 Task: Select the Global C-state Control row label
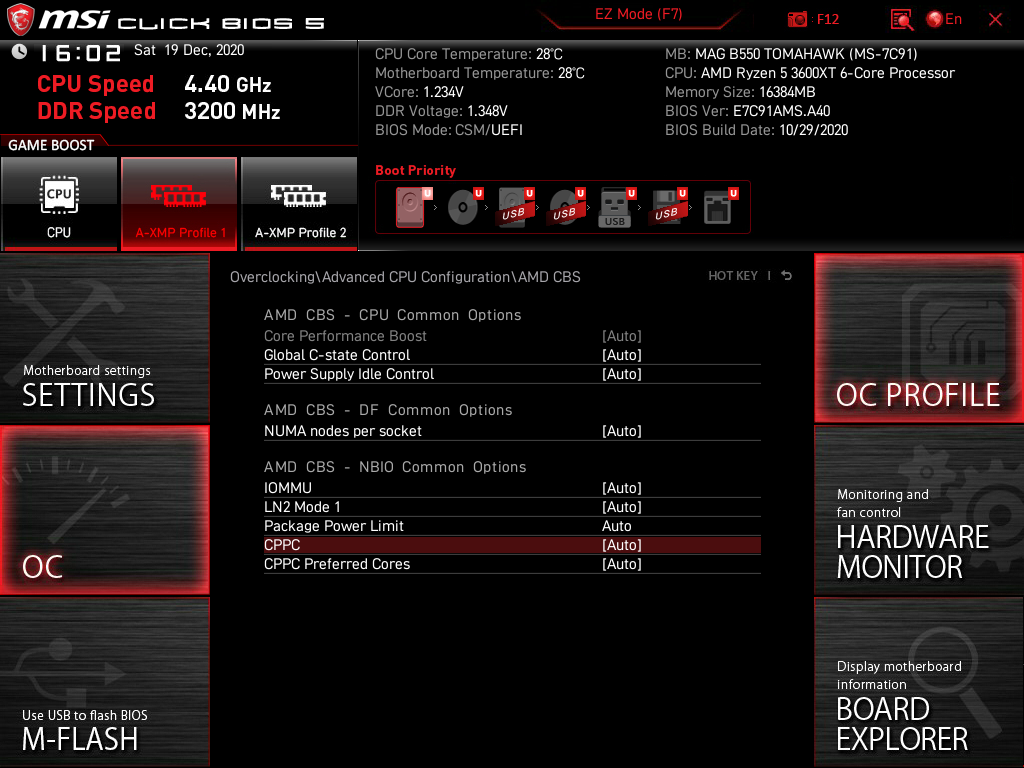(337, 355)
